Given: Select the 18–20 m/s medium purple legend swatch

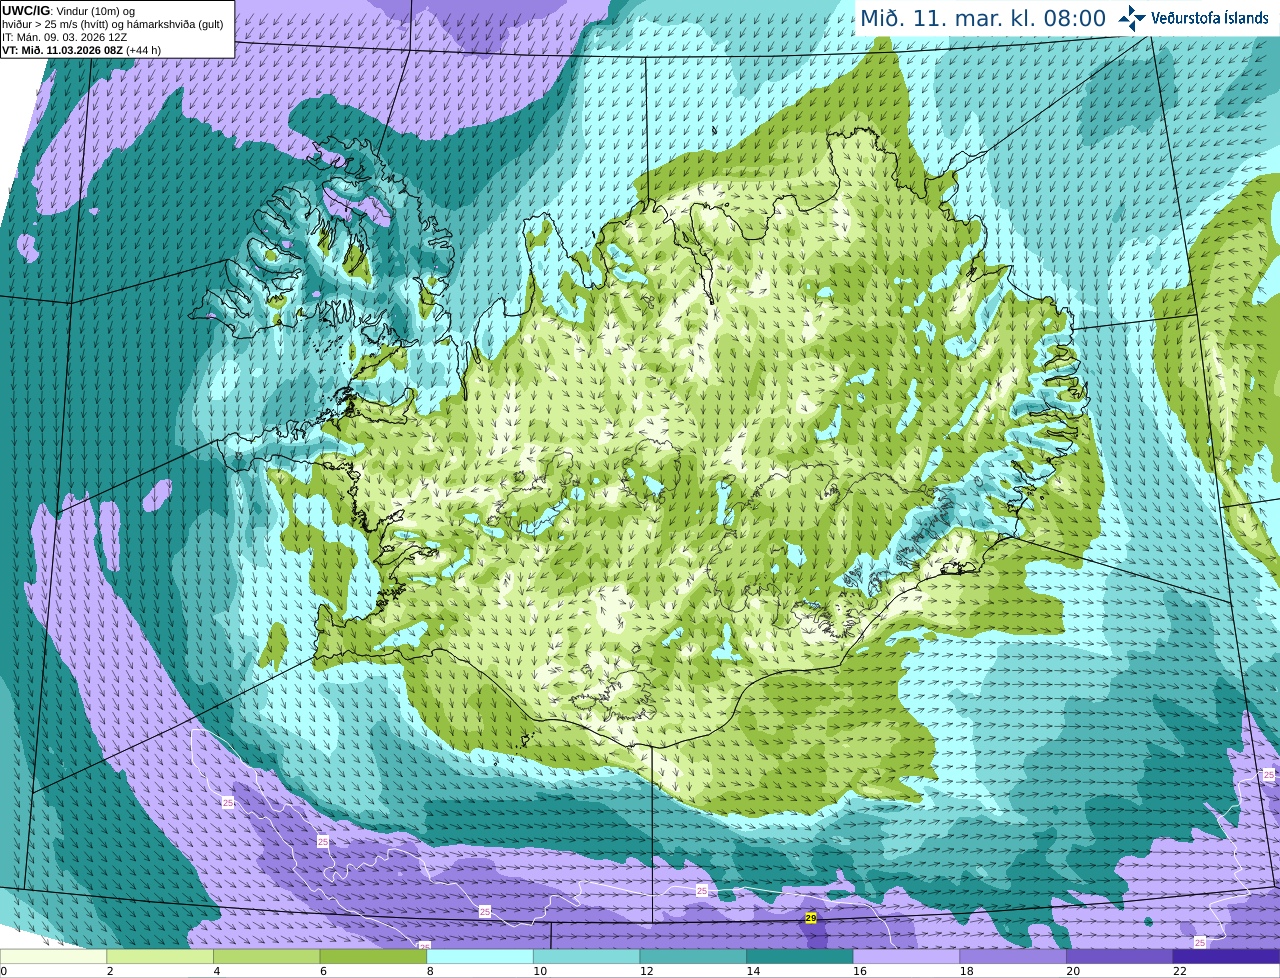Looking at the screenshot, I should 1013,956.
